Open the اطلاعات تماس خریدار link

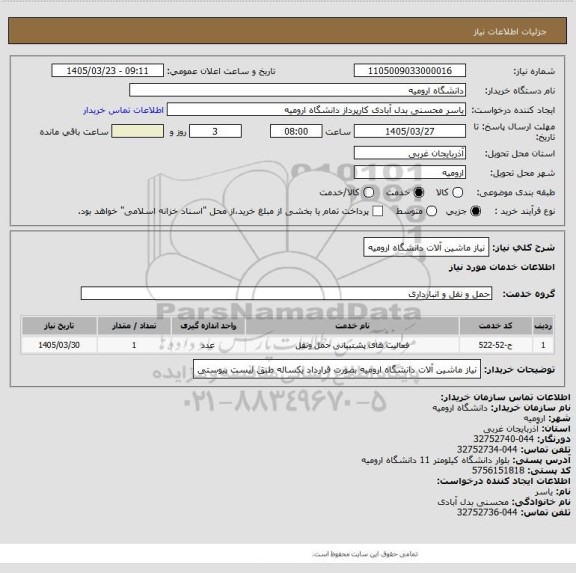point(123,110)
